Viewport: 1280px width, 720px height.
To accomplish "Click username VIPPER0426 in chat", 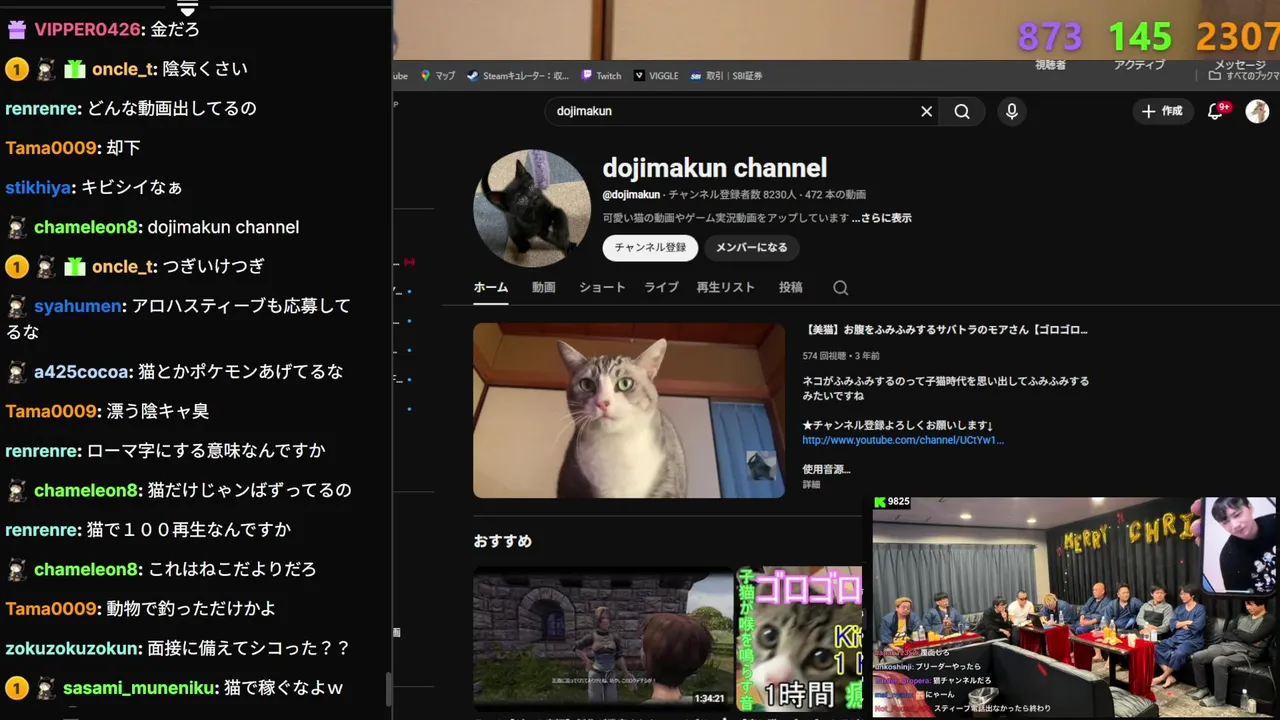I will (x=88, y=29).
